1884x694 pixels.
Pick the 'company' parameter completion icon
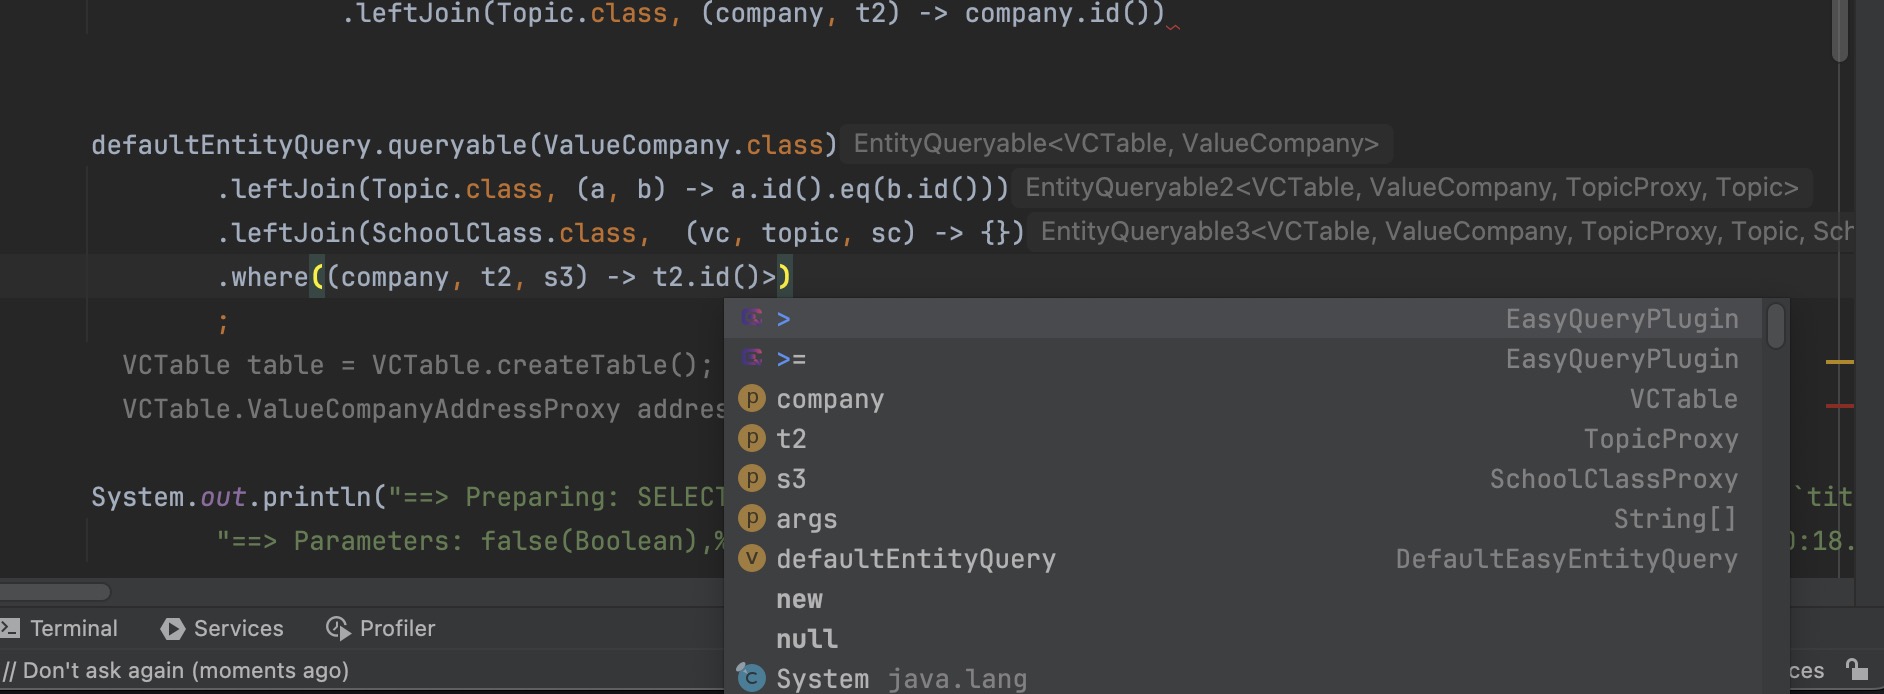click(751, 398)
